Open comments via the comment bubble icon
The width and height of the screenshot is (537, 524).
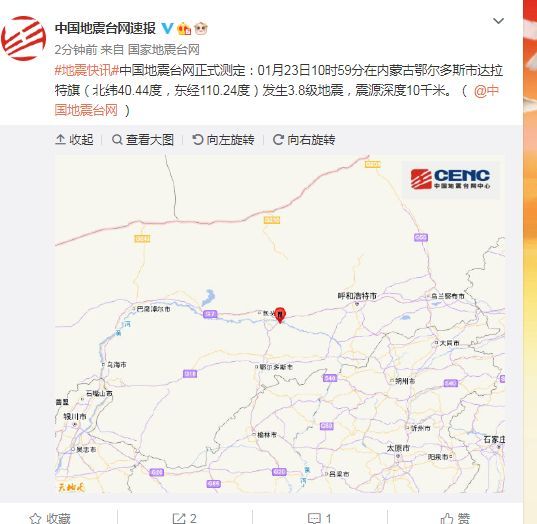pyautogui.click(x=314, y=518)
